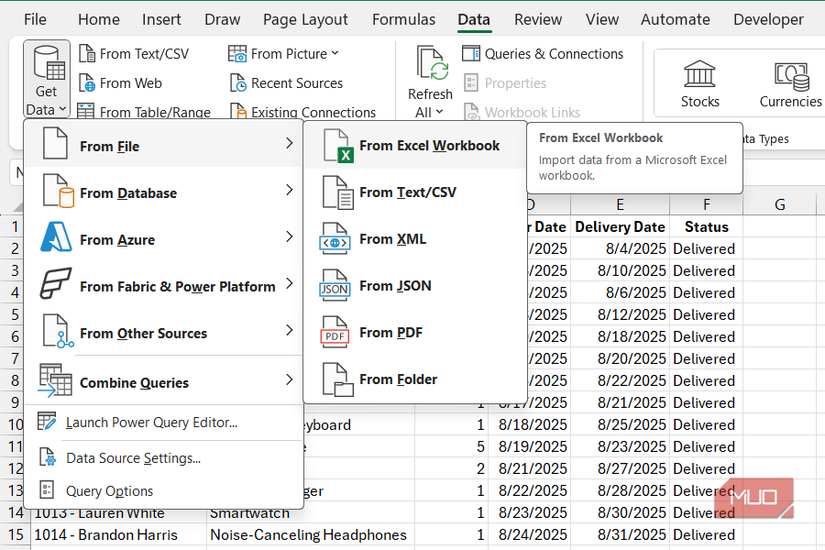The height and width of the screenshot is (550, 825).
Task: Switch to the Draw tab
Action: (x=223, y=19)
